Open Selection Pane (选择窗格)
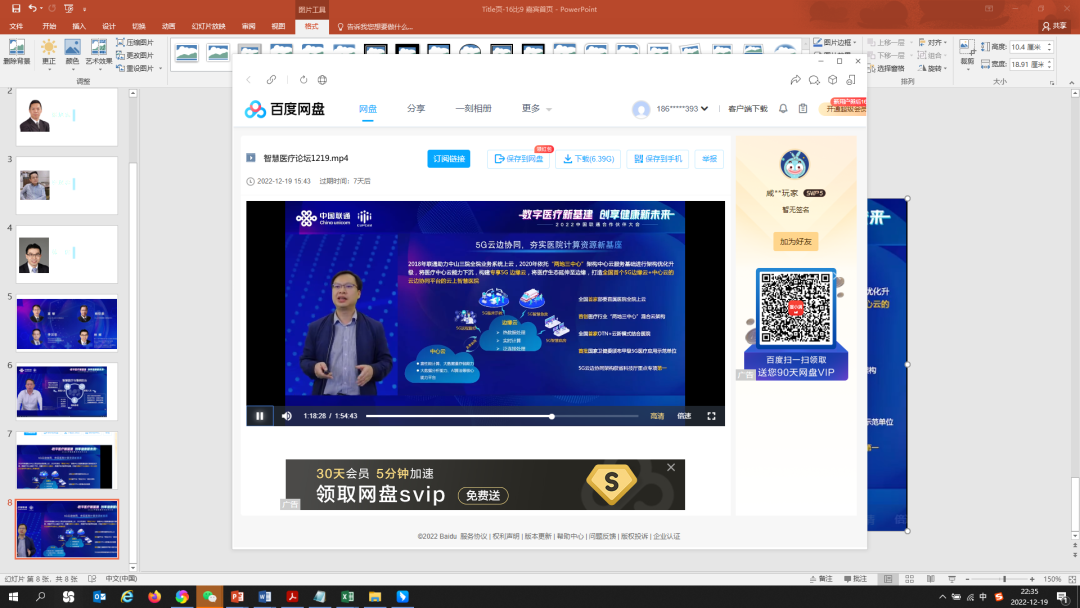 tap(886, 68)
